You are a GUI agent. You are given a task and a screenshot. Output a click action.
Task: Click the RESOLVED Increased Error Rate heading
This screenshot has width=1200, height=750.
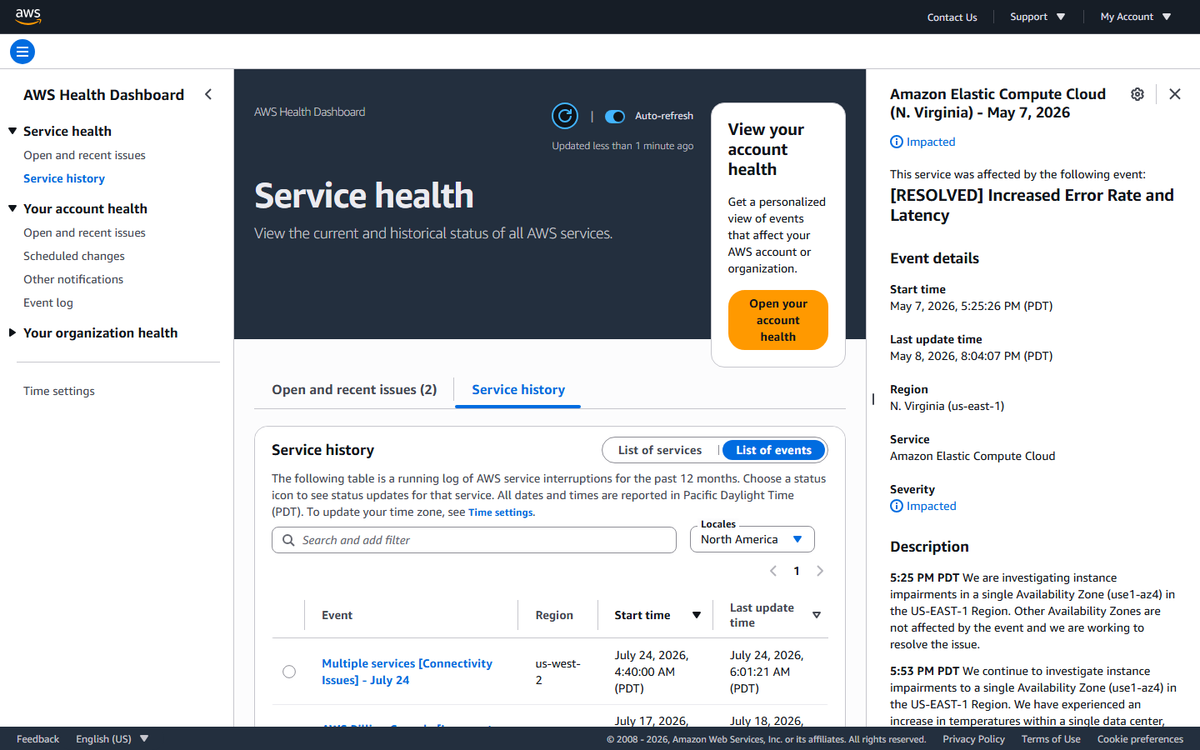coord(1032,205)
